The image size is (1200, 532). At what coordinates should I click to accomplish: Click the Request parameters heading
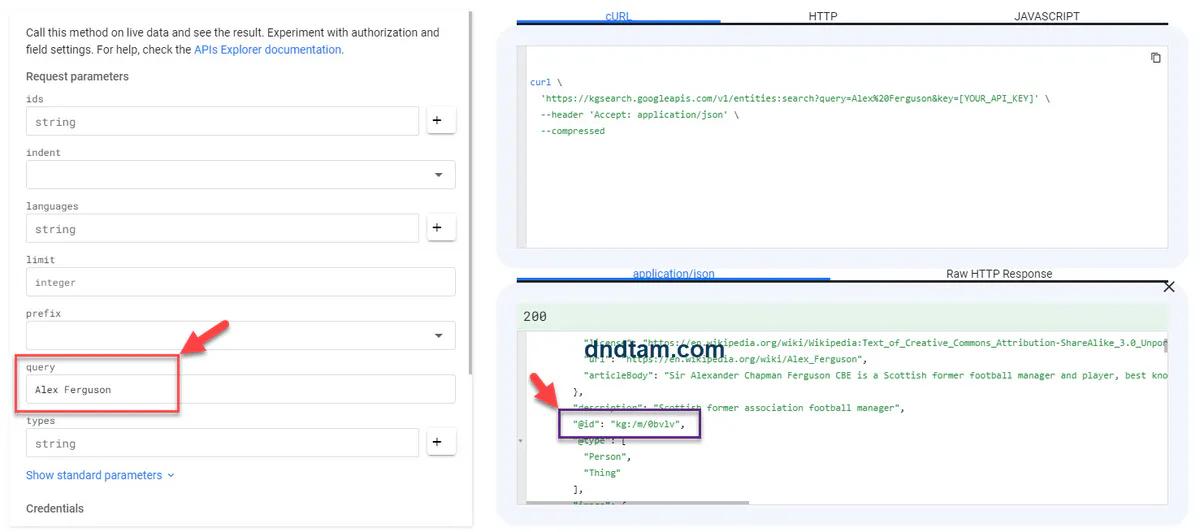click(x=77, y=76)
